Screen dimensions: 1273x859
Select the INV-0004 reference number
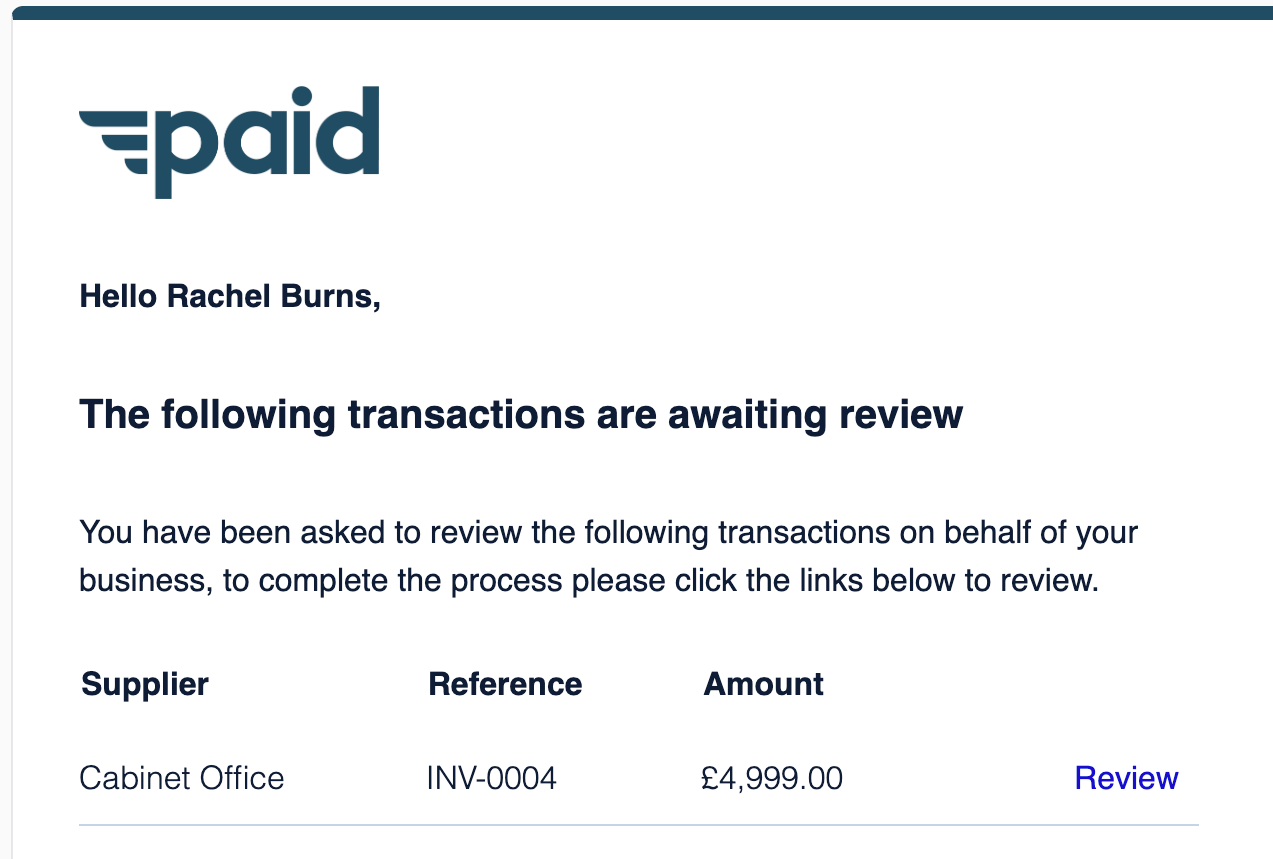point(492,778)
